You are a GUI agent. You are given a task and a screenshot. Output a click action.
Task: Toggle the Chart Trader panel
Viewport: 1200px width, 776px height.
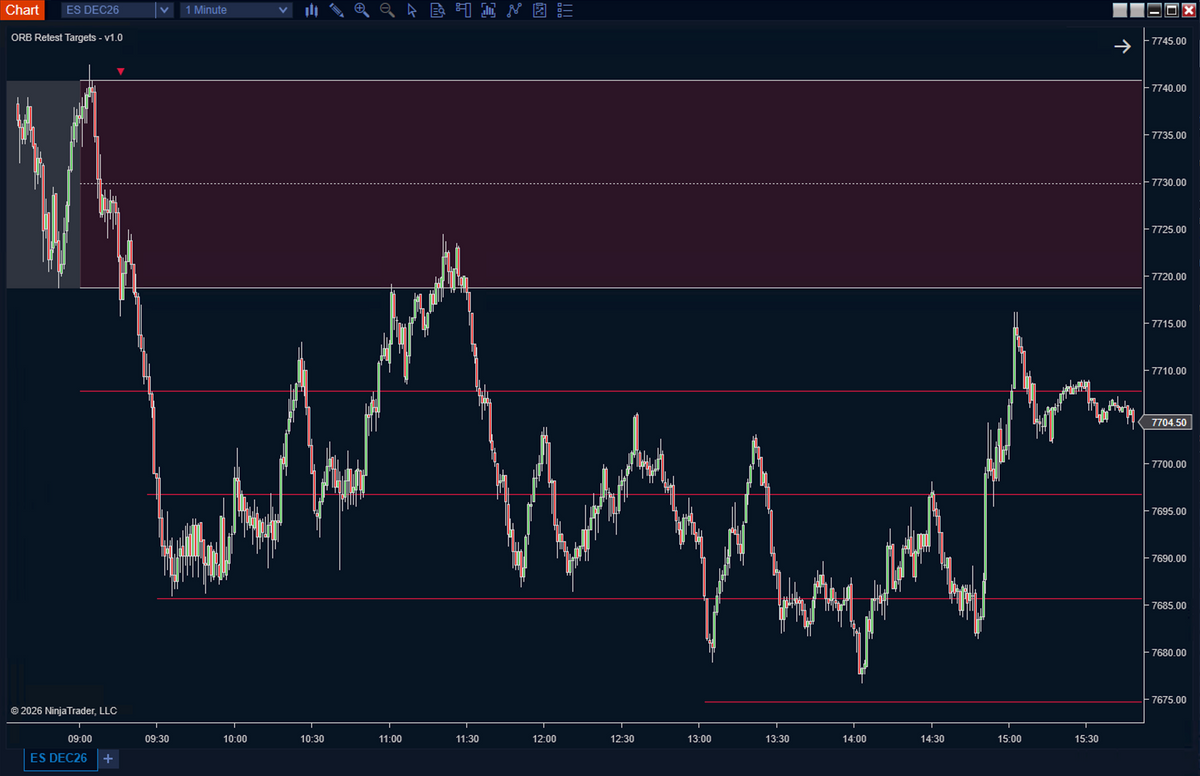point(462,10)
